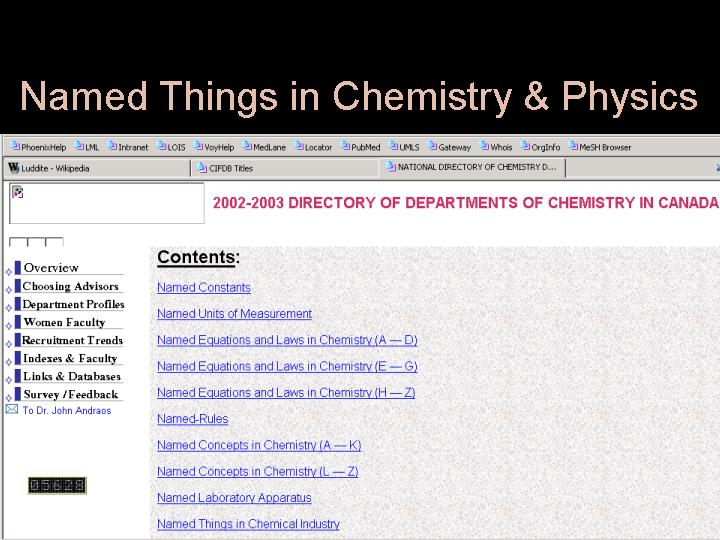
Task: Click the visitor counter image
Action: point(56,485)
